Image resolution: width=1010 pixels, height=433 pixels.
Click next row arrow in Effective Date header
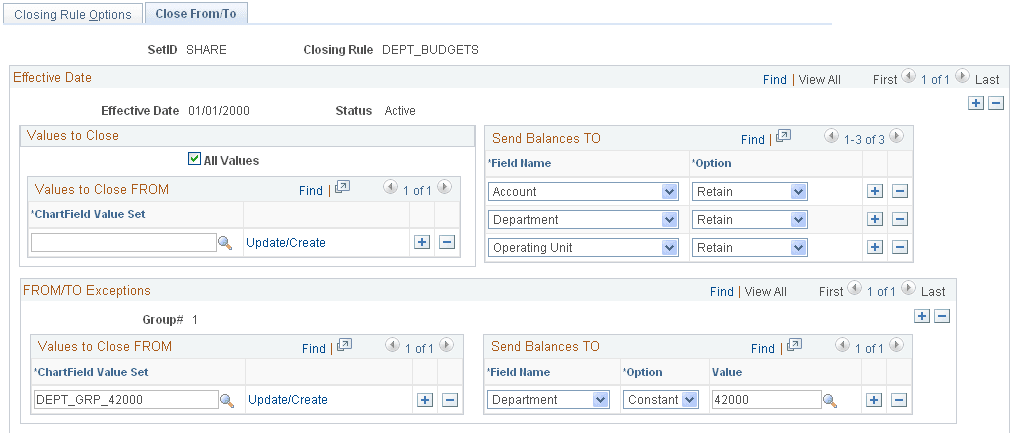tap(961, 77)
